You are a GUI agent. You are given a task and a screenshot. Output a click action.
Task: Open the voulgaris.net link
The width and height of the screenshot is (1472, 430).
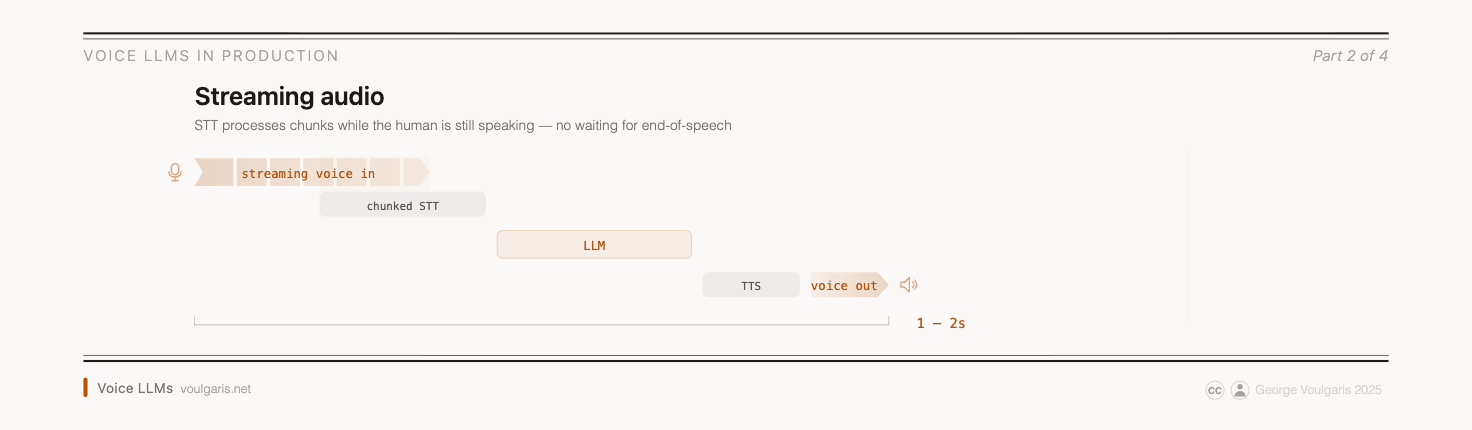(216, 389)
